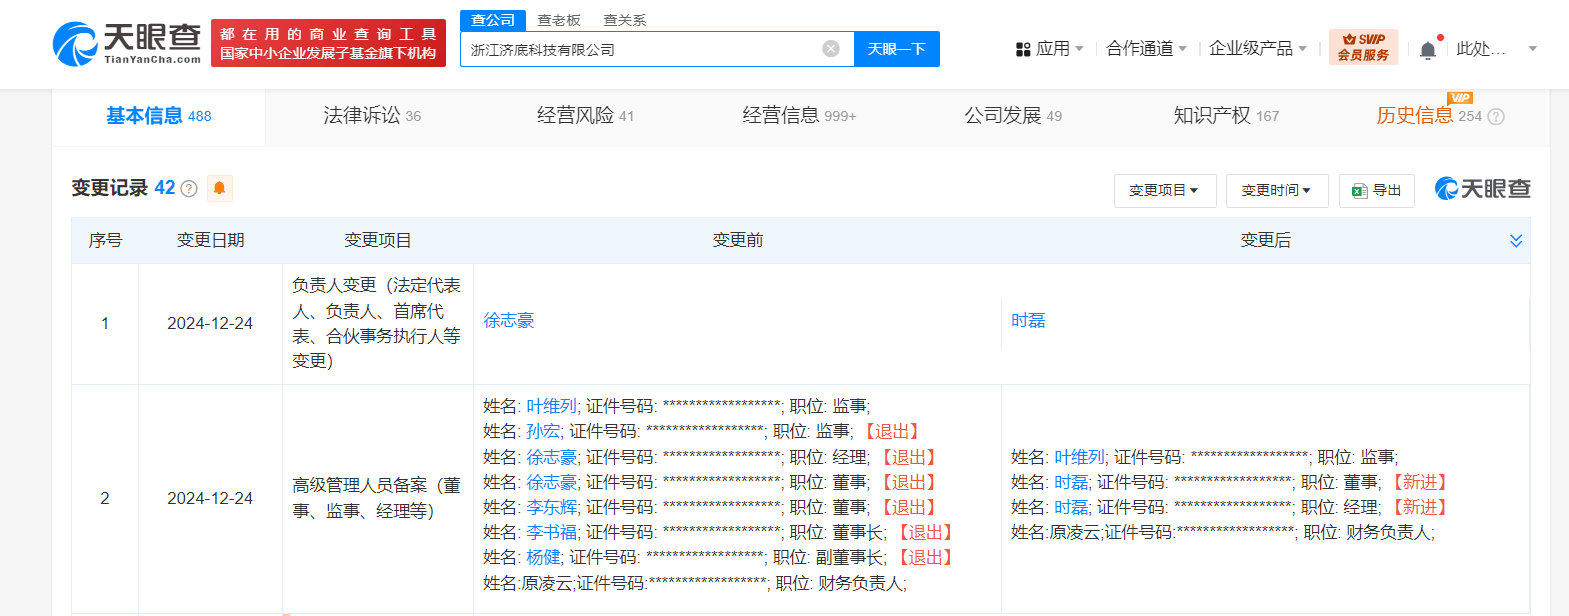The height and width of the screenshot is (616, 1569).
Task: Select the 查老板 search mode tab
Action: (x=559, y=20)
